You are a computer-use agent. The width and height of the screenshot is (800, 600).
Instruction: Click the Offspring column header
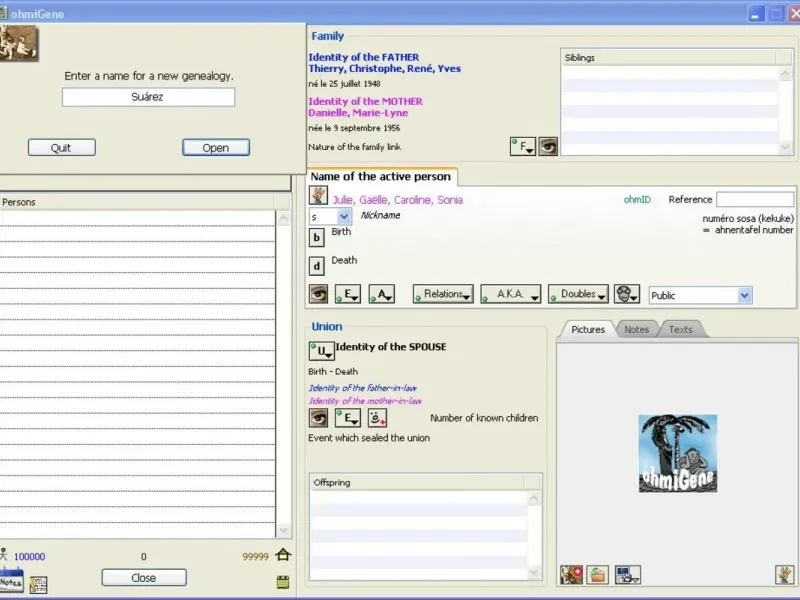pyautogui.click(x=417, y=482)
